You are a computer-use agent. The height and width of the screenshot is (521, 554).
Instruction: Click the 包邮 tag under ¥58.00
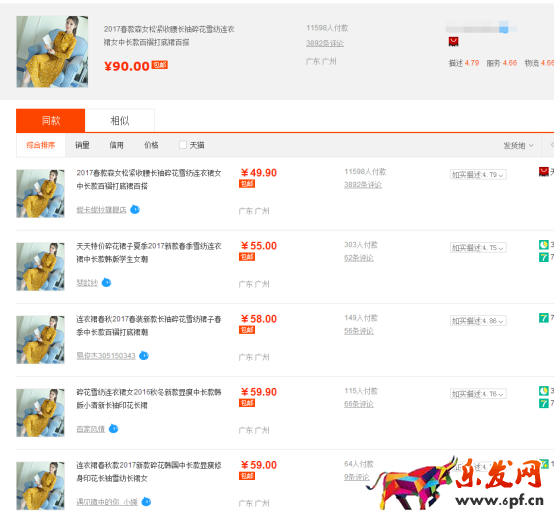tap(247, 330)
